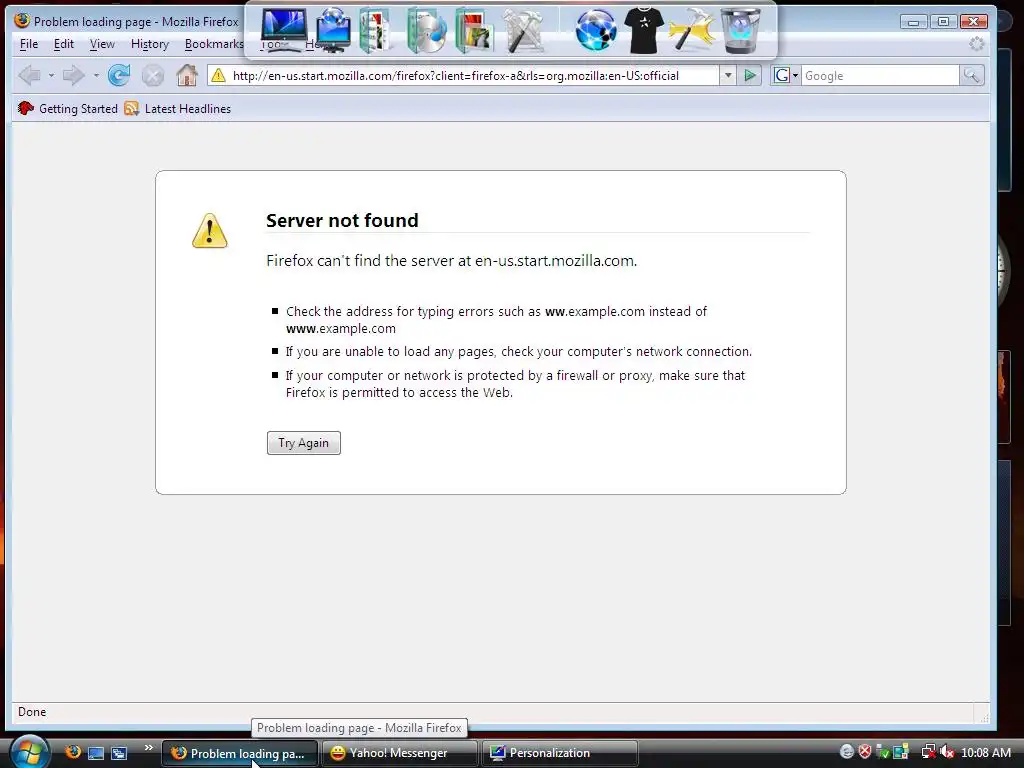Open the File menu
The width and height of the screenshot is (1024, 768).
pyautogui.click(x=29, y=44)
